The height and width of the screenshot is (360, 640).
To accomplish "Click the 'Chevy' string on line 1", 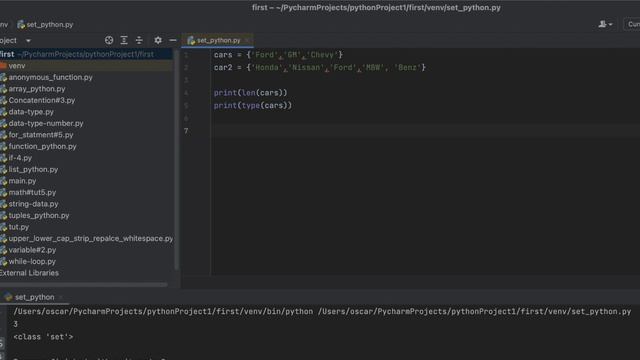I will 322,55.
